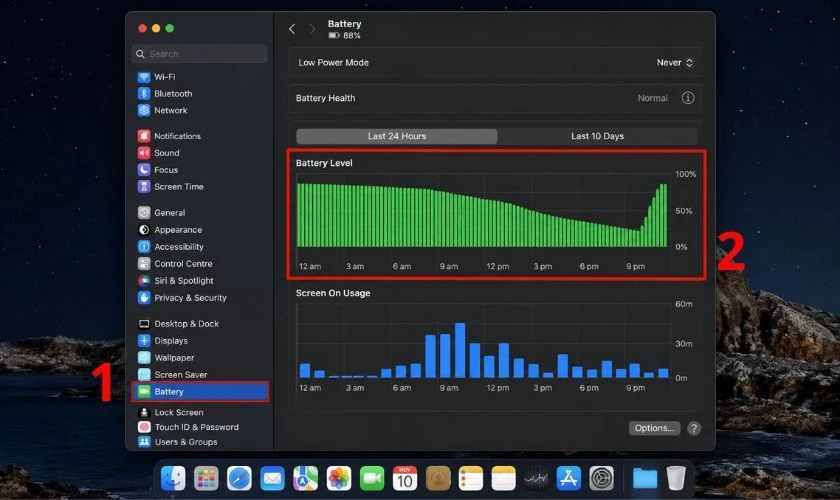Open FaceTime from the Dock
The width and height of the screenshot is (840, 500).
pos(372,478)
